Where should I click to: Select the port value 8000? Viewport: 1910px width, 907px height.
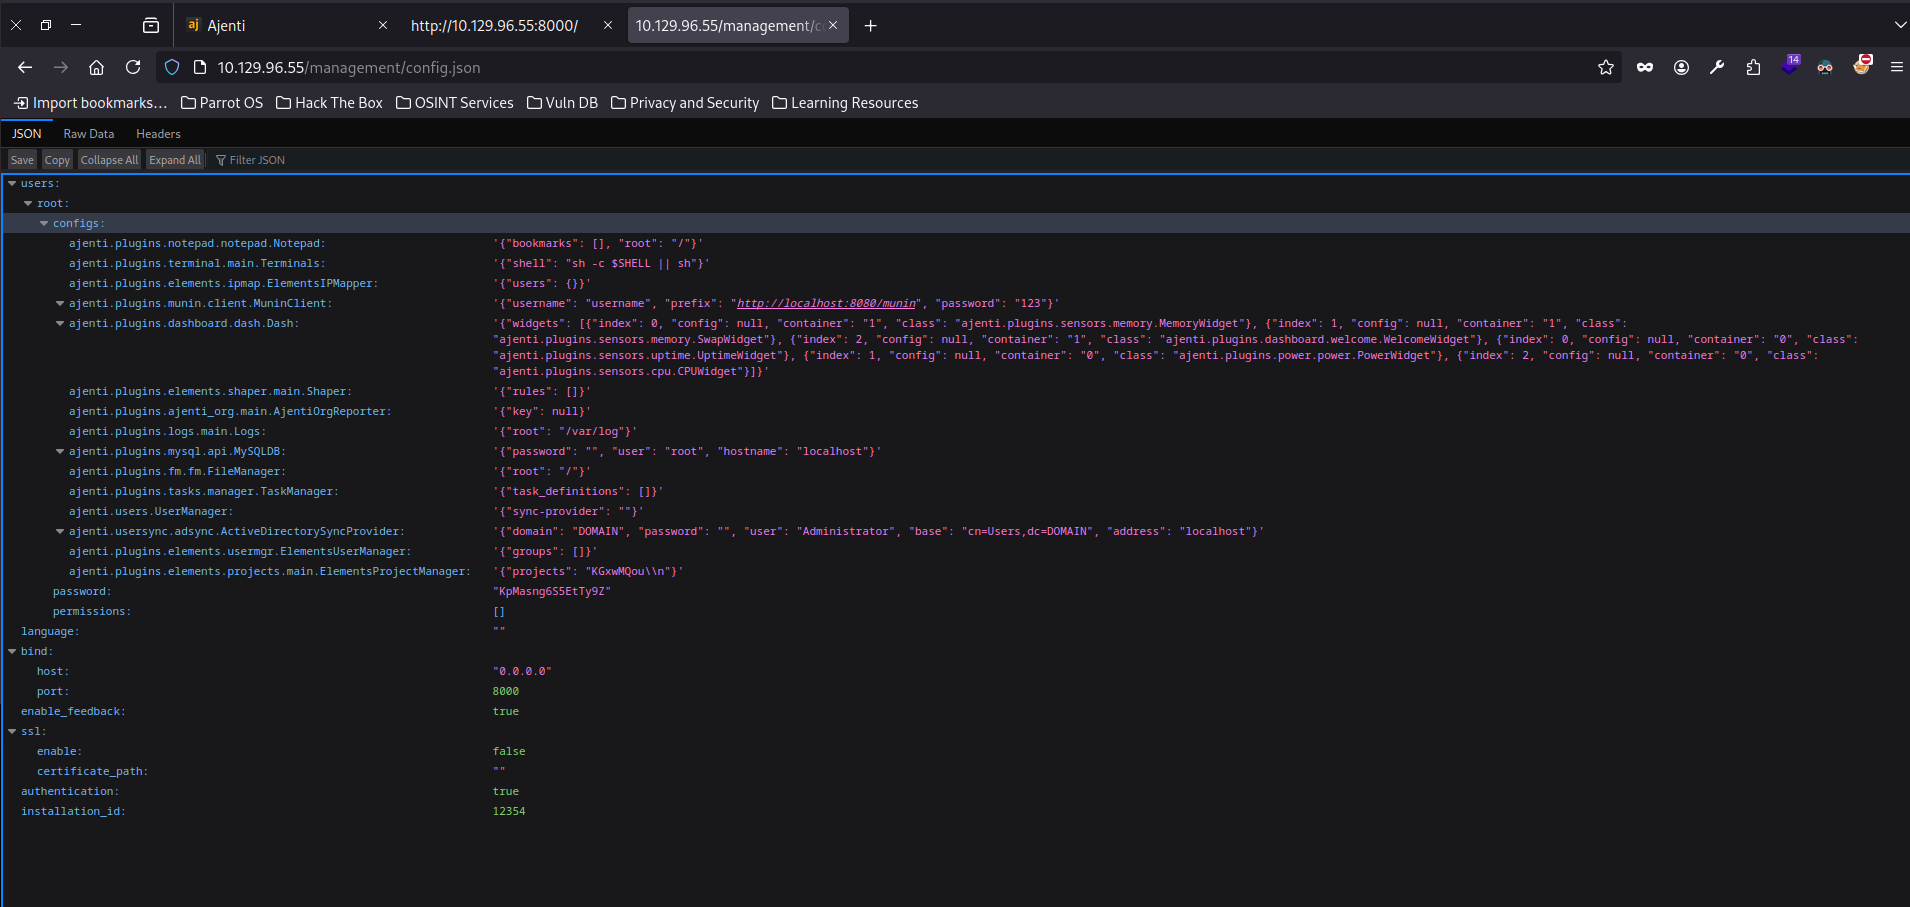506,692
